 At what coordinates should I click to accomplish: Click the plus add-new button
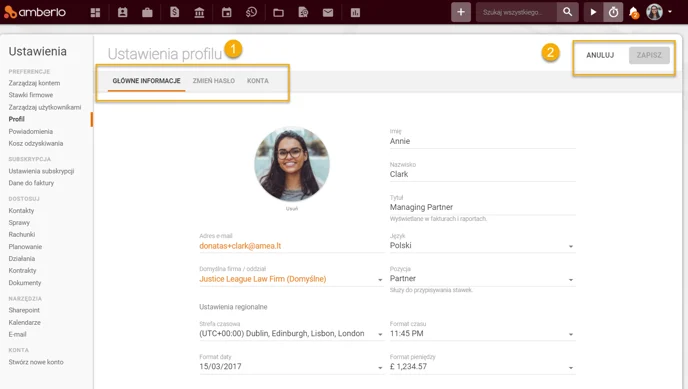click(461, 12)
